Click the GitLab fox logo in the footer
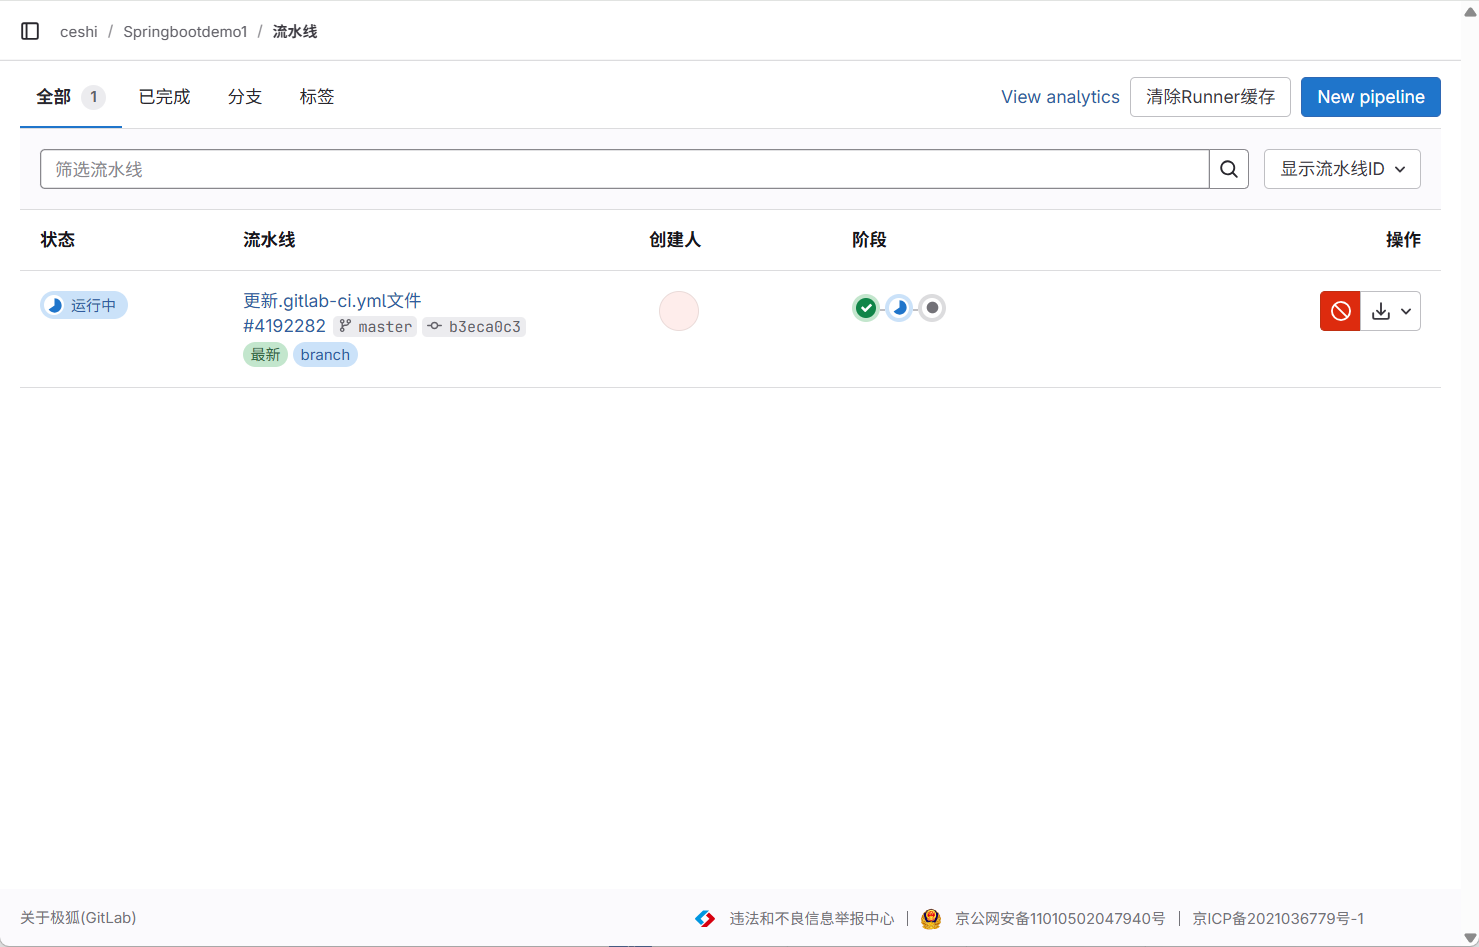The height and width of the screenshot is (947, 1479). [705, 918]
